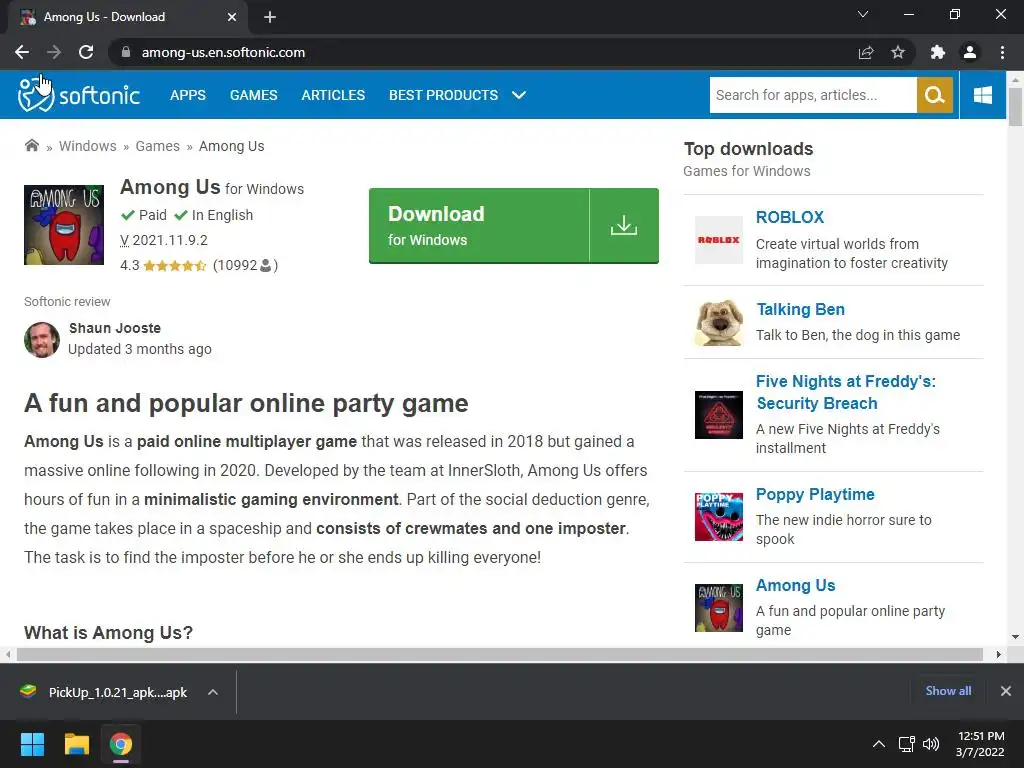Click the Five Nights at Freddy's thumbnail
1024x768 pixels.
point(718,415)
